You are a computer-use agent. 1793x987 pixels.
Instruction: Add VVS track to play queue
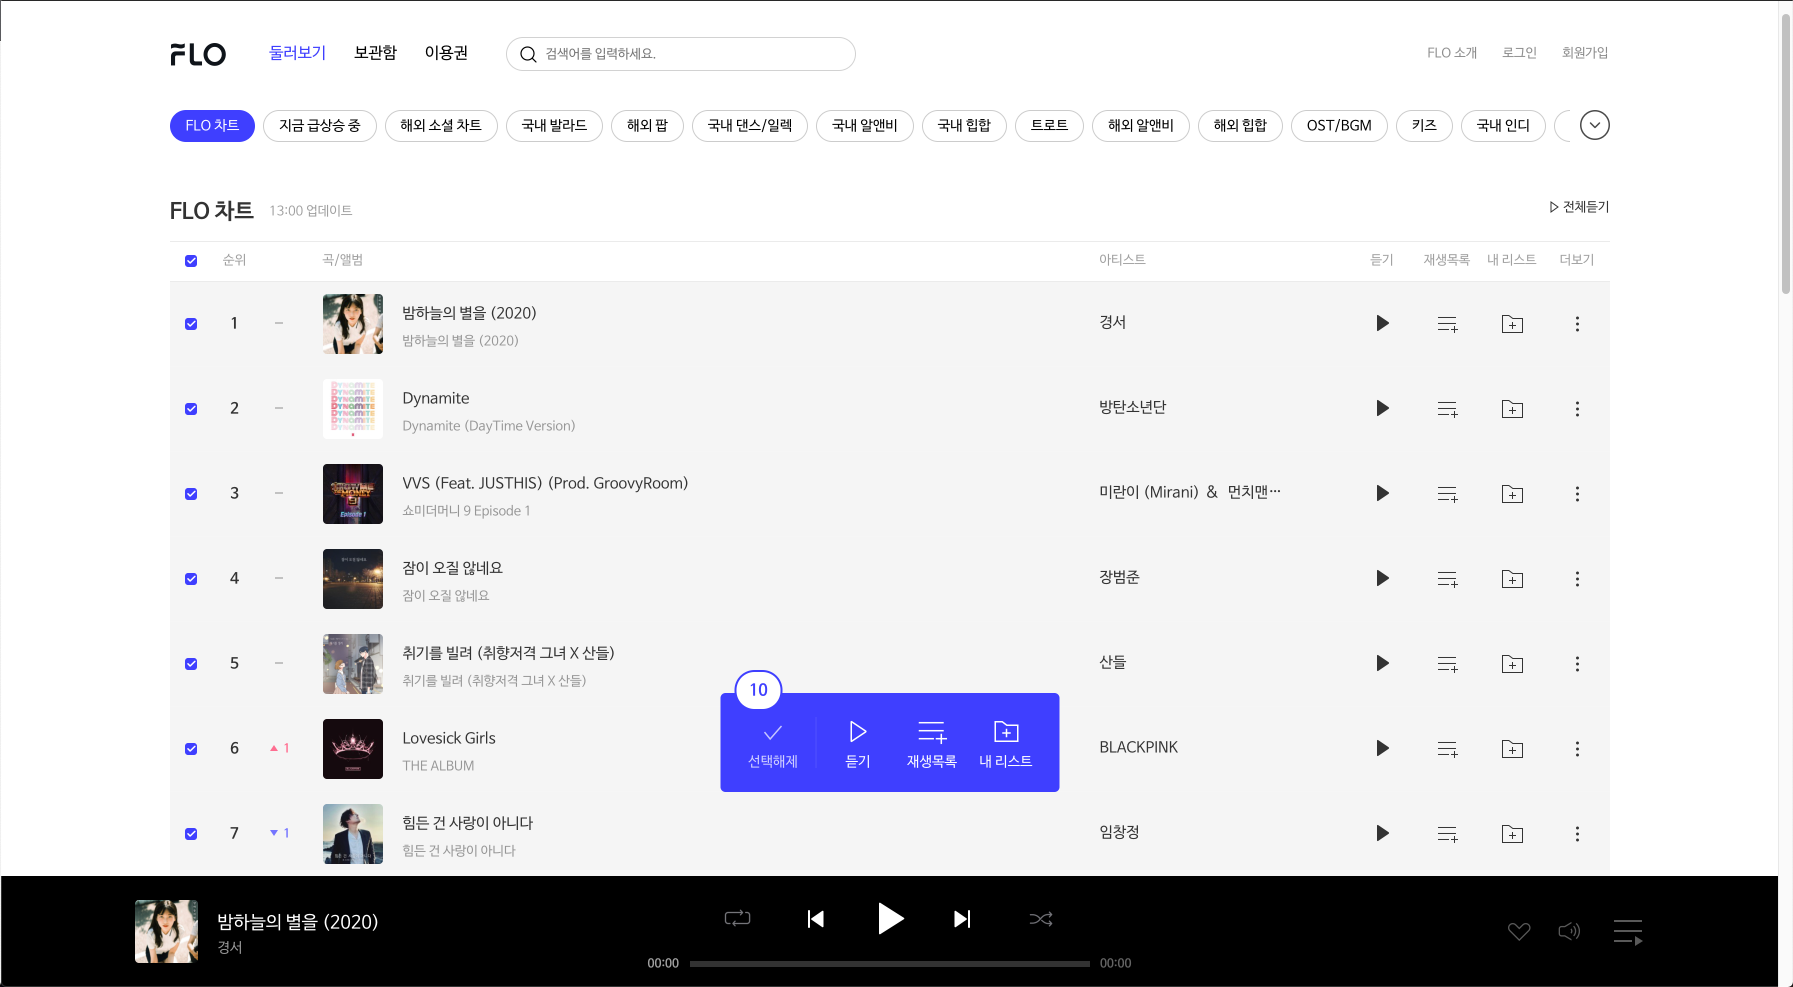(1447, 494)
